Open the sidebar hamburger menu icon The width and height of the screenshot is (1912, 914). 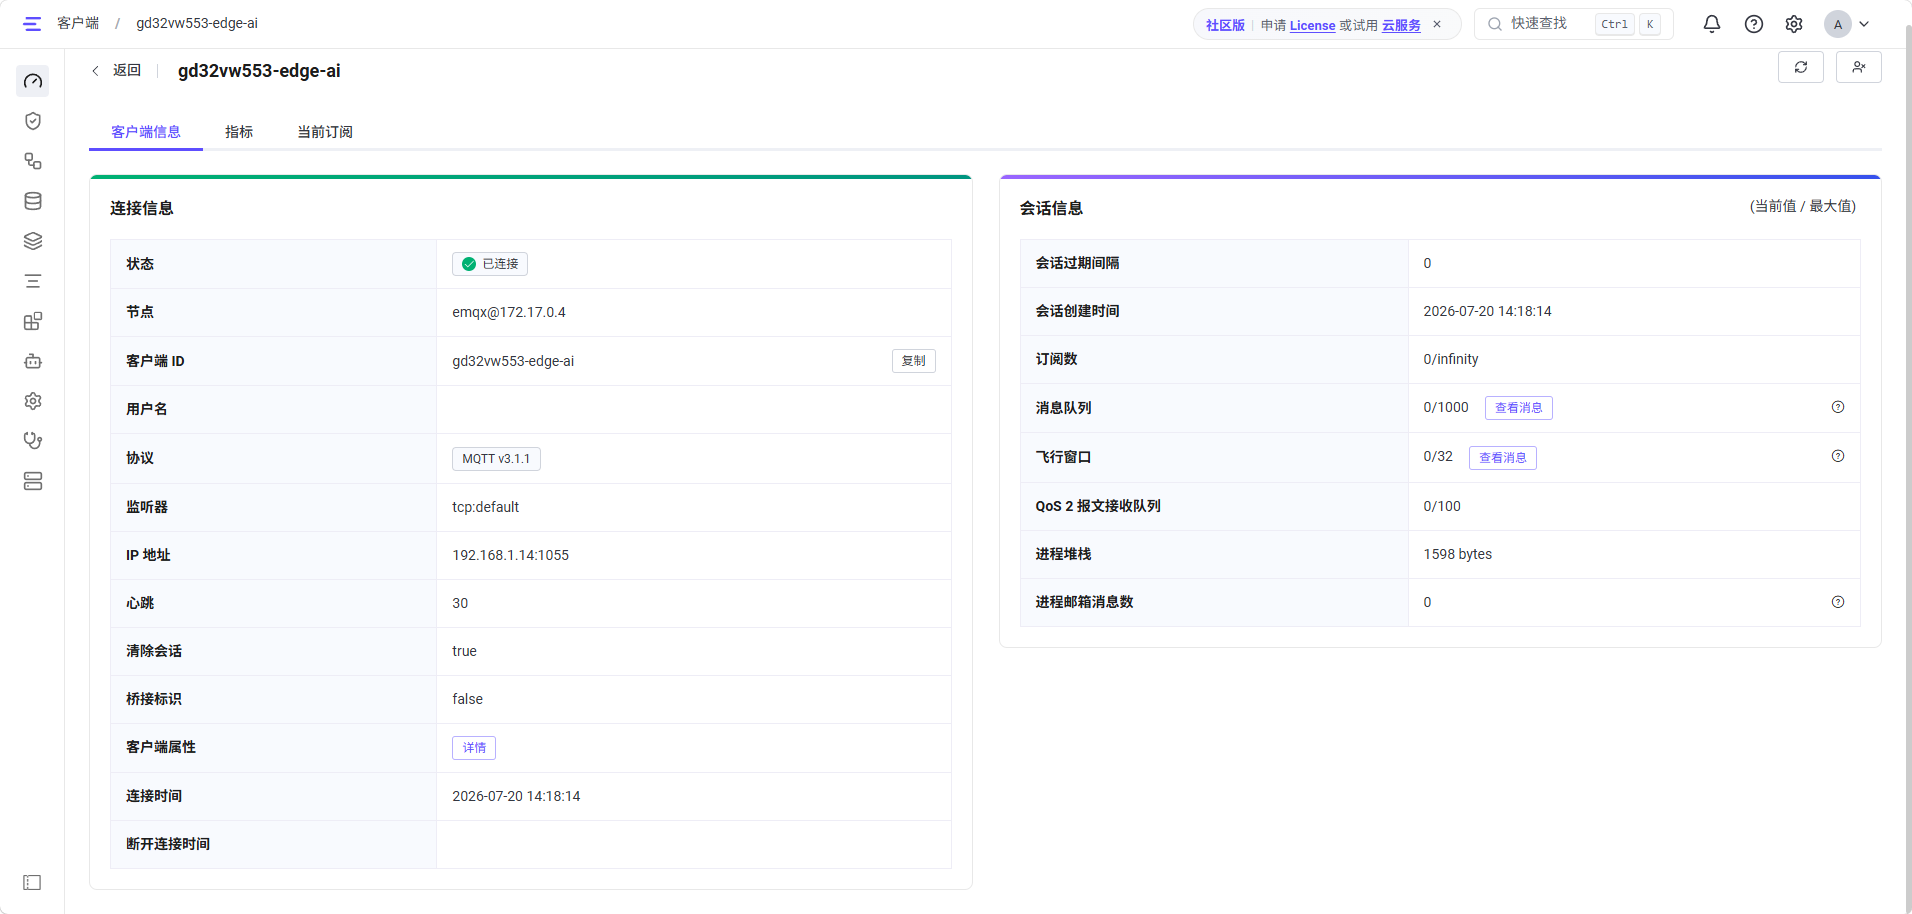pos(32,23)
